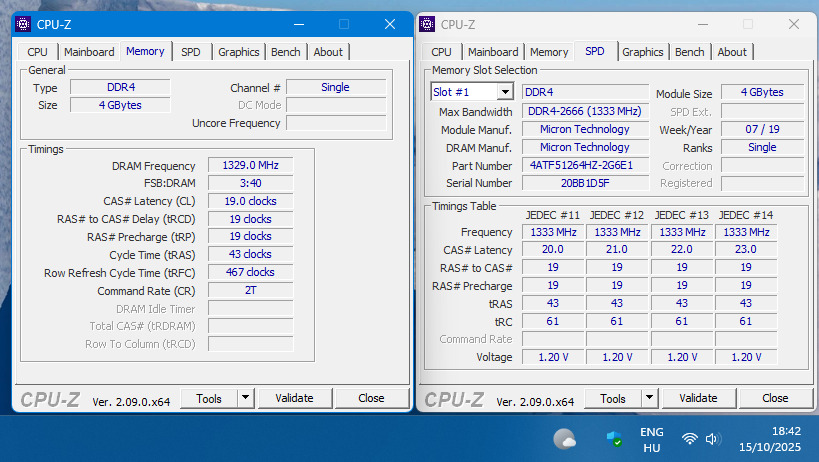
Task: Click Week/Year value 07 / 19
Action: 763,129
